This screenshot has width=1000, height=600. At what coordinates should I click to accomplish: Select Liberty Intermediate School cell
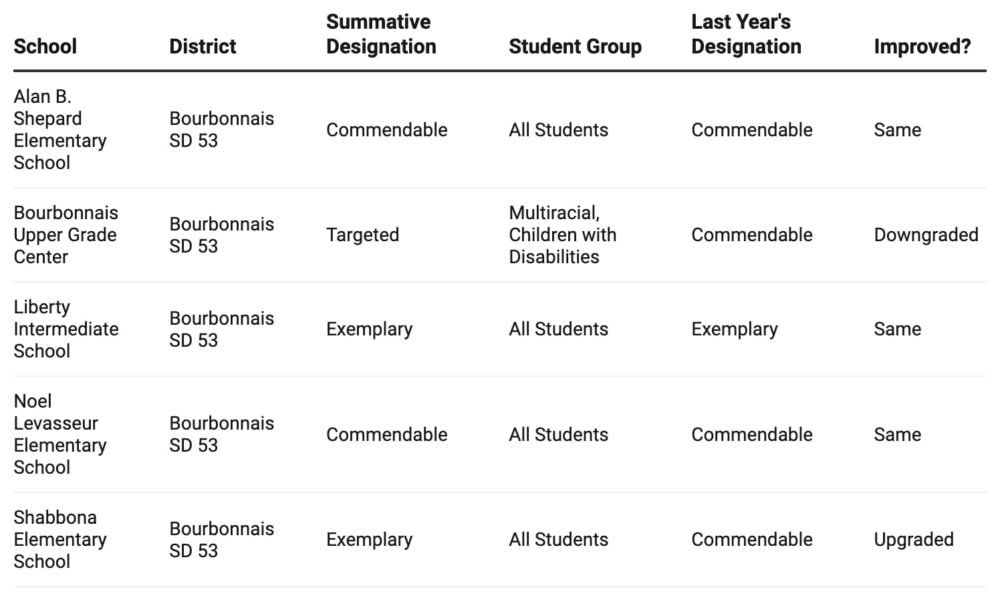[66, 329]
